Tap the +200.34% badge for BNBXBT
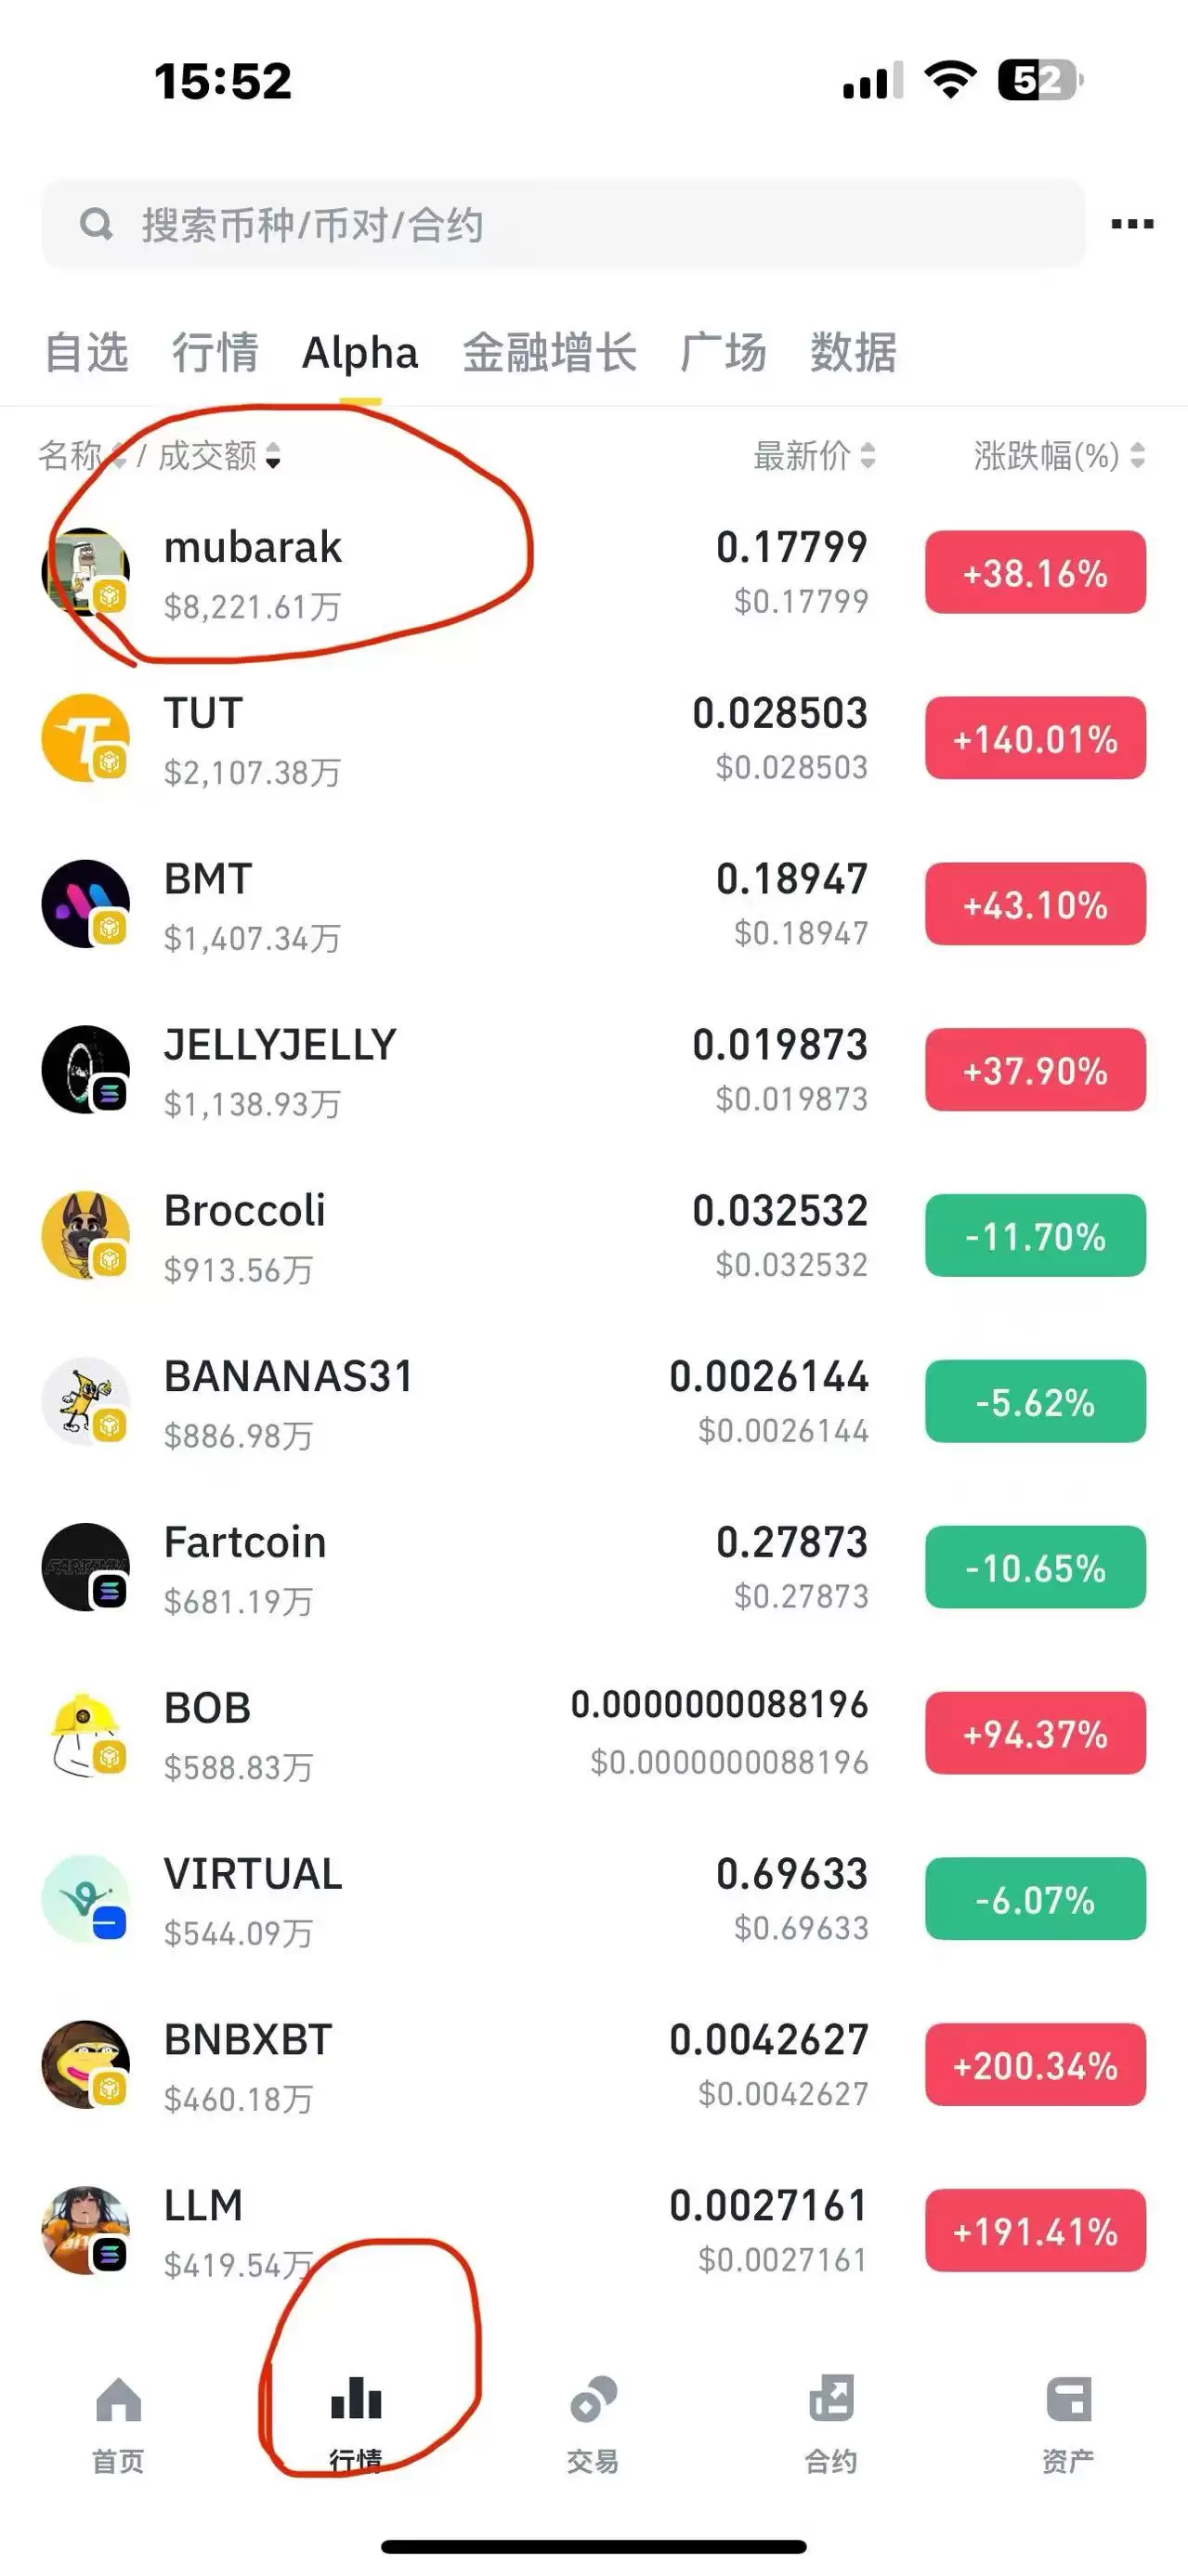The image size is (1188, 2576). pyautogui.click(x=1035, y=2065)
